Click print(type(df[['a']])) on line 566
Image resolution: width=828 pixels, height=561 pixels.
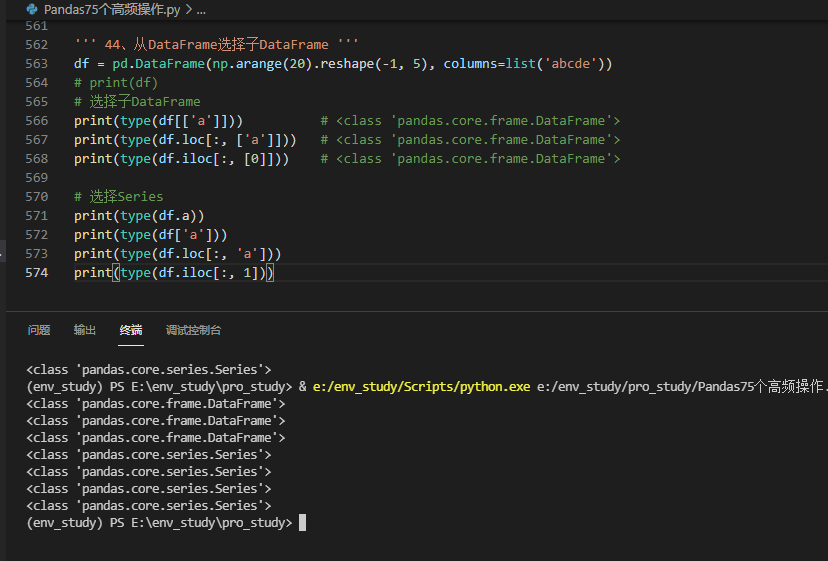tap(158, 121)
